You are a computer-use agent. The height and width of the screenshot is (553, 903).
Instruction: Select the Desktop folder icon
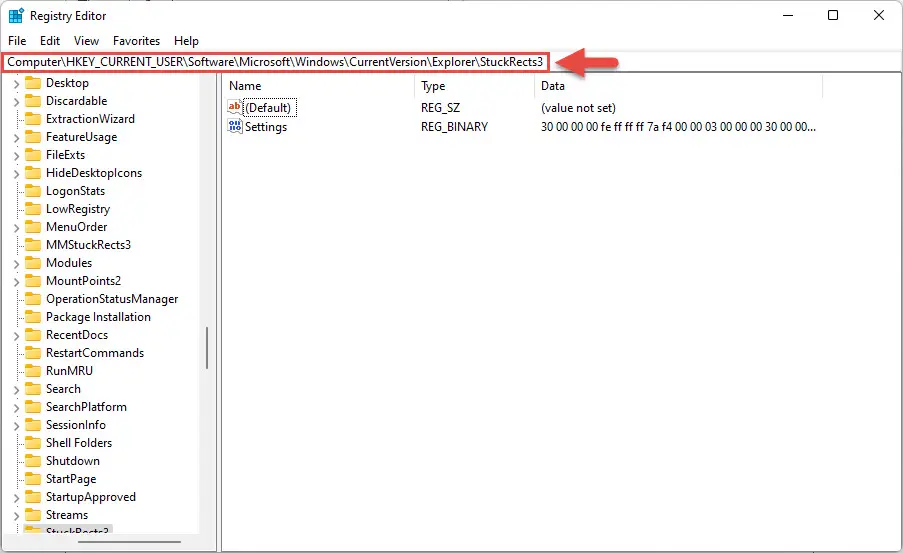pyautogui.click(x=33, y=83)
